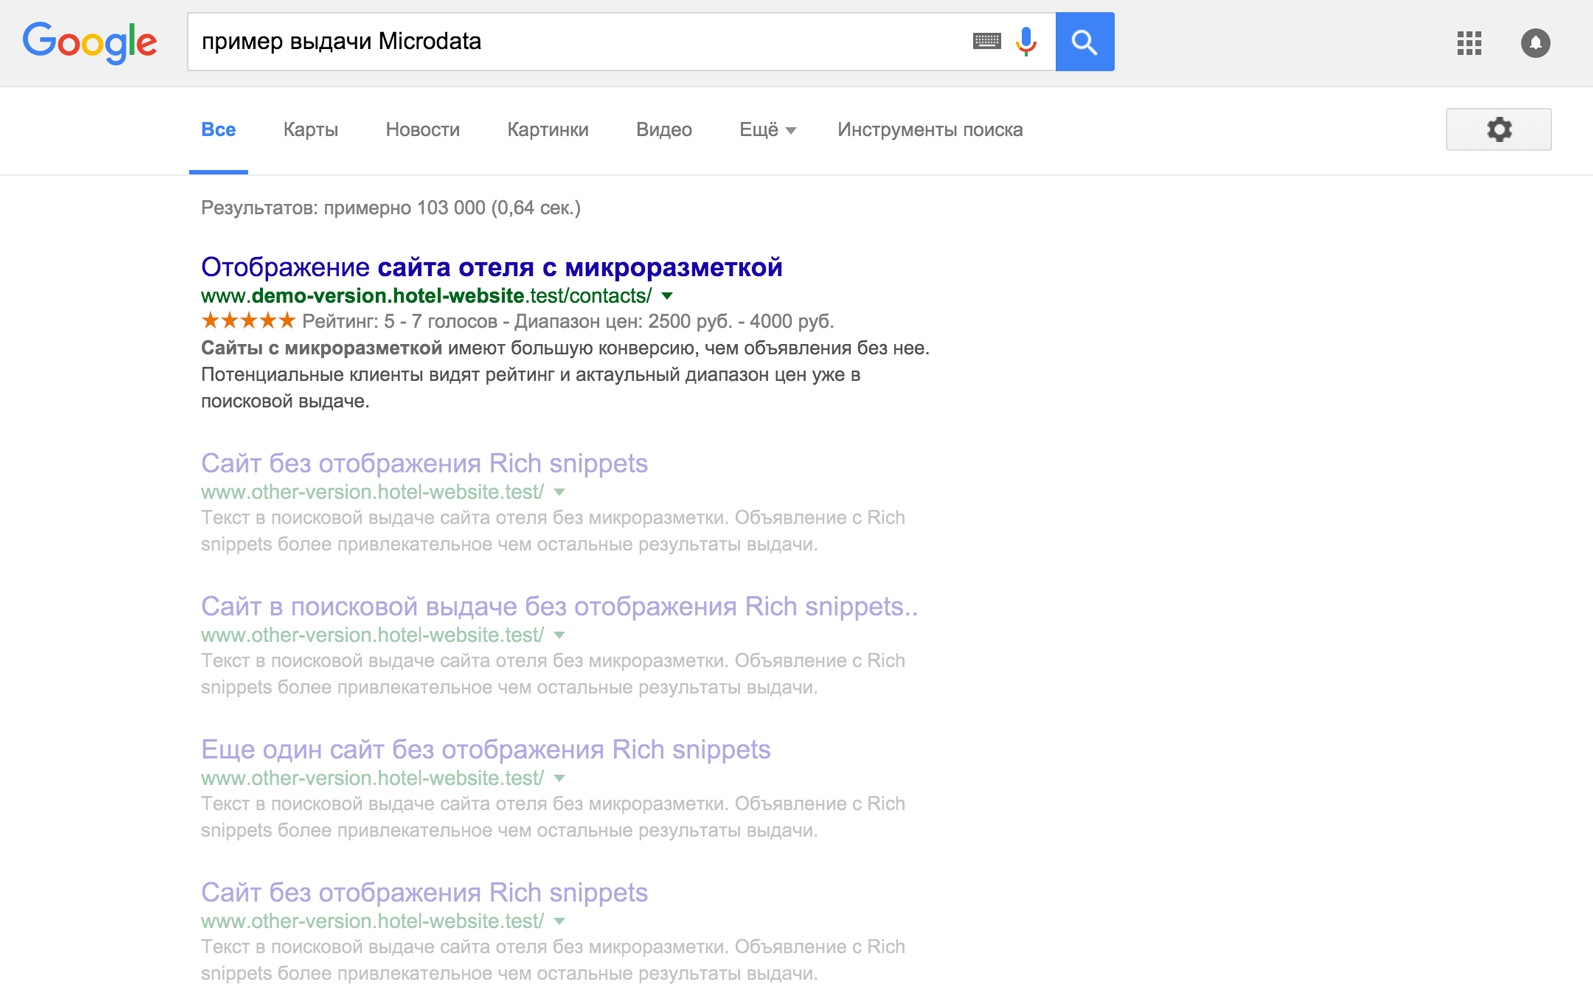Click the demo-version.hotel-website.test/contacts URL

click(426, 296)
